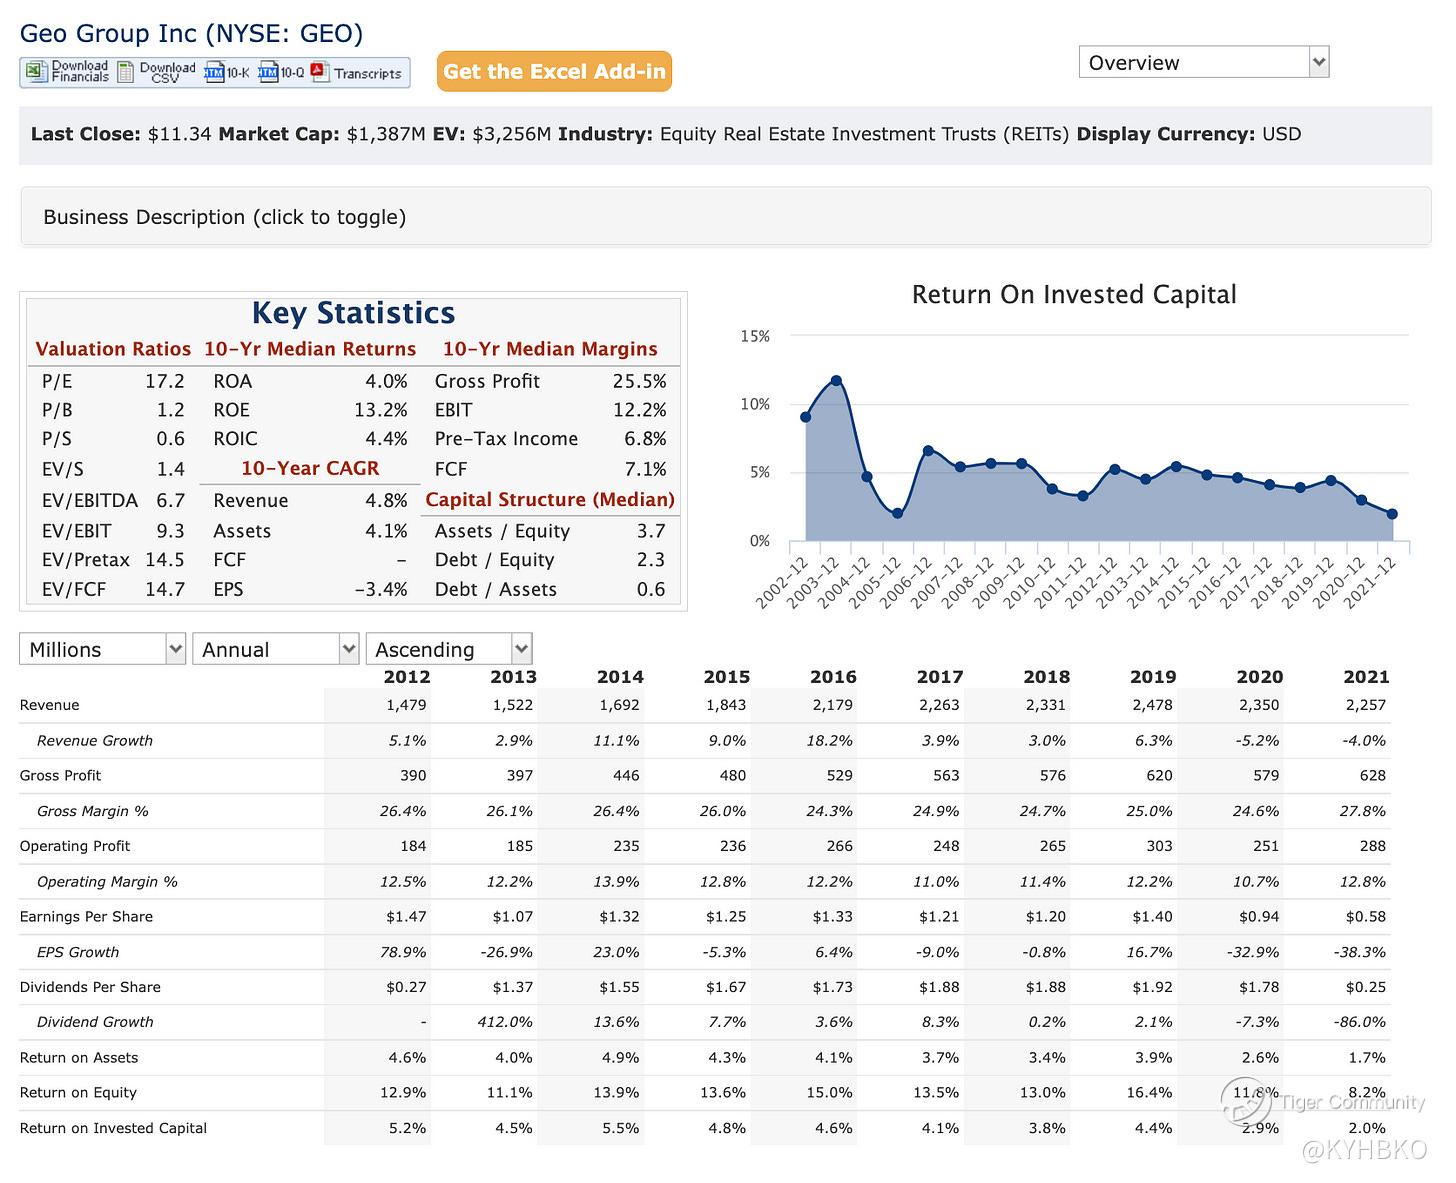Open the 10-Q HTM filing icon
The image size is (1456, 1183).
pyautogui.click(x=268, y=72)
